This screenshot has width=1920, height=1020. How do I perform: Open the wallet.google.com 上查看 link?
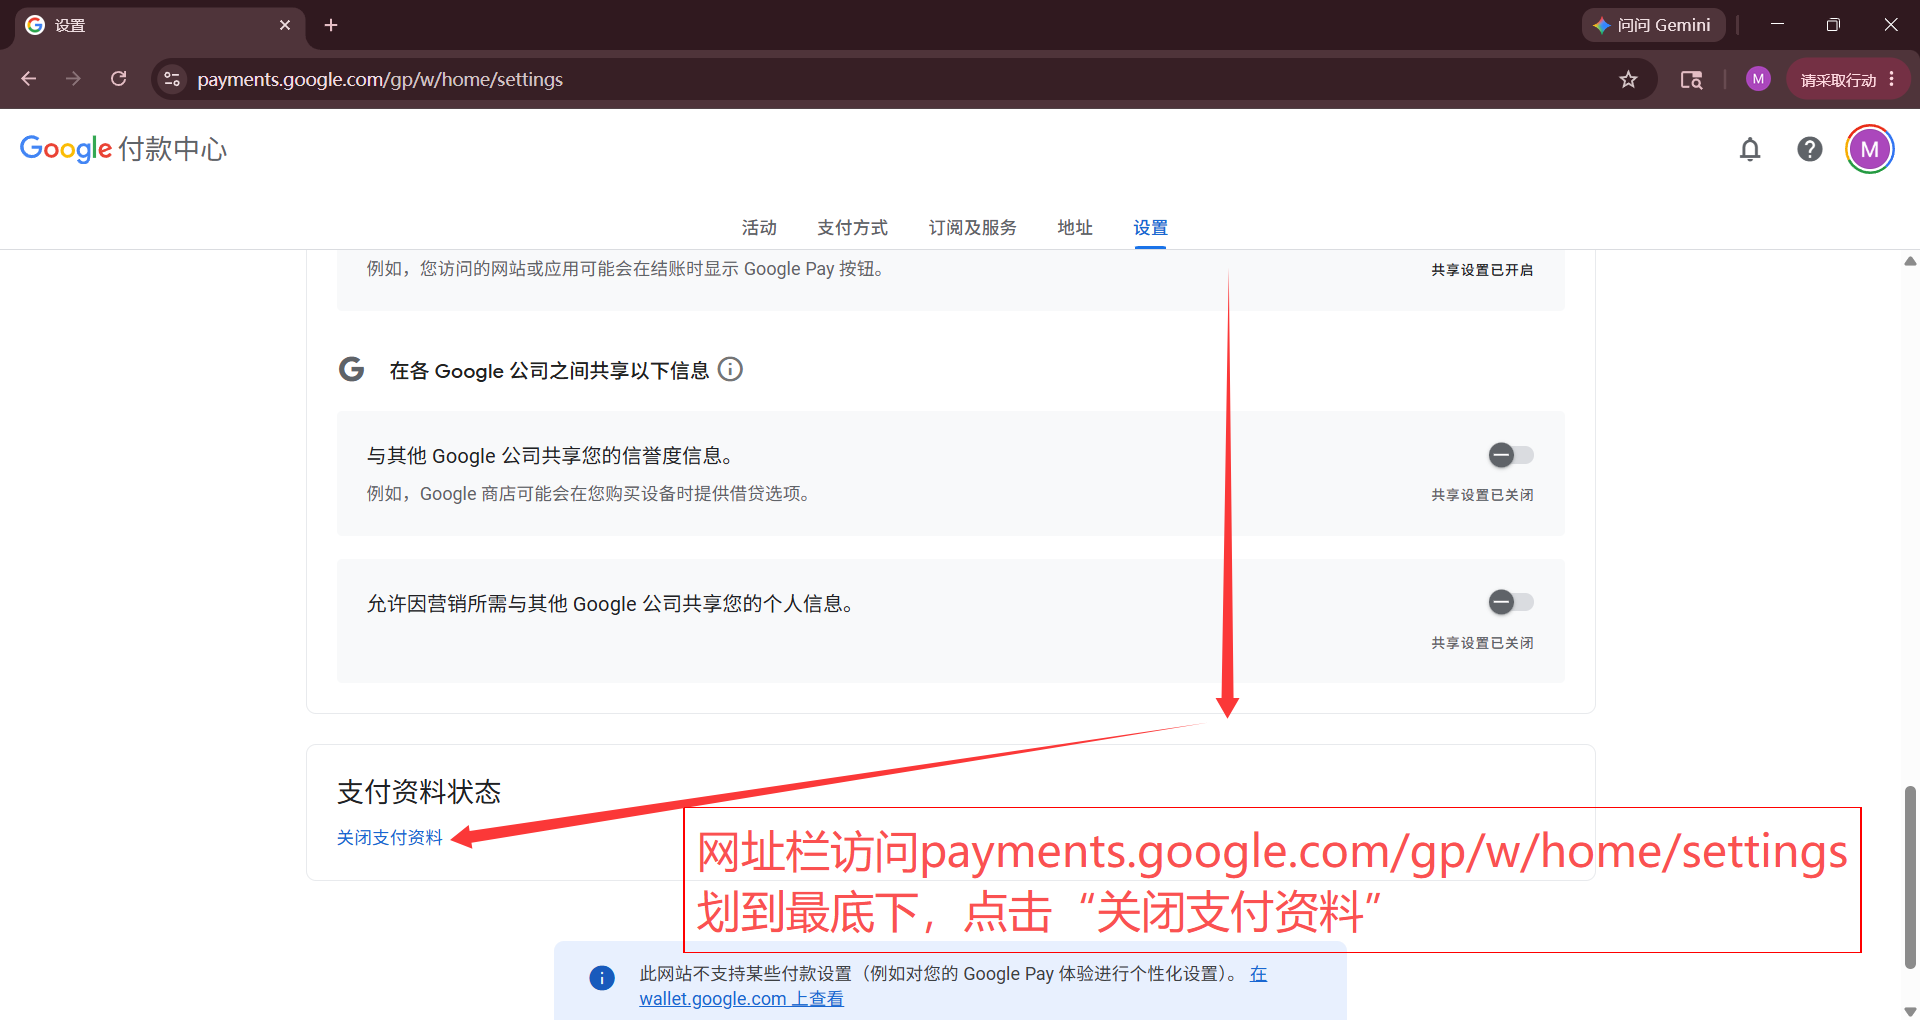pos(741,998)
